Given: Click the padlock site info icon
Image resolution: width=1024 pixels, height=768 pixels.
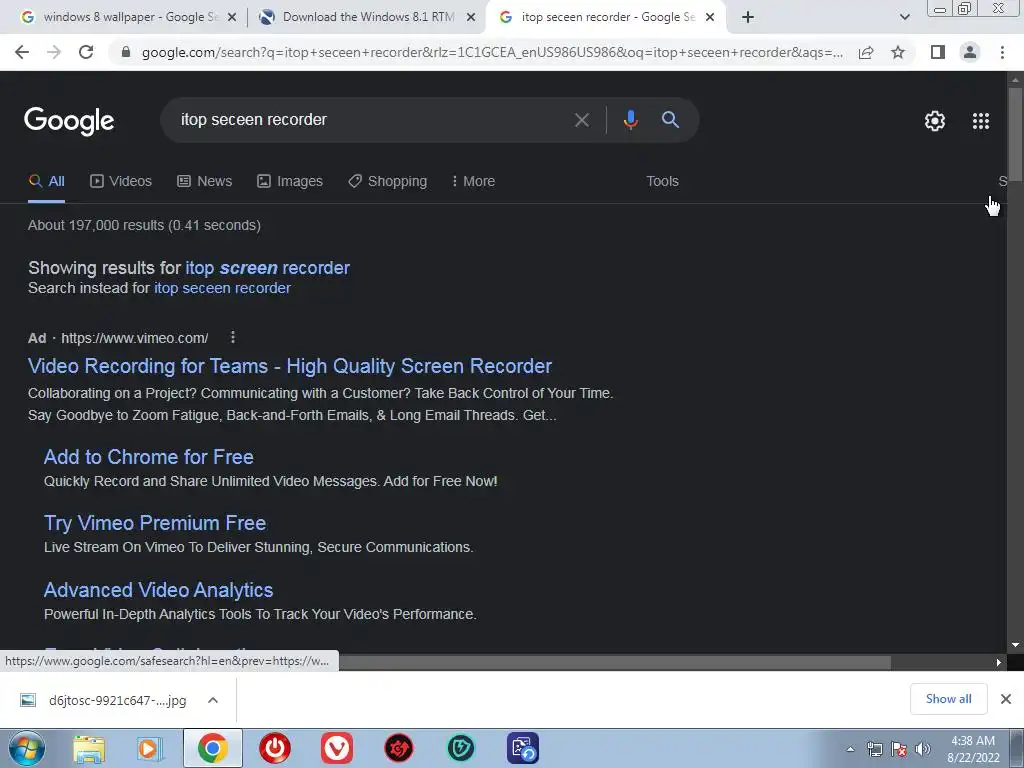Looking at the screenshot, I should click(x=126, y=52).
